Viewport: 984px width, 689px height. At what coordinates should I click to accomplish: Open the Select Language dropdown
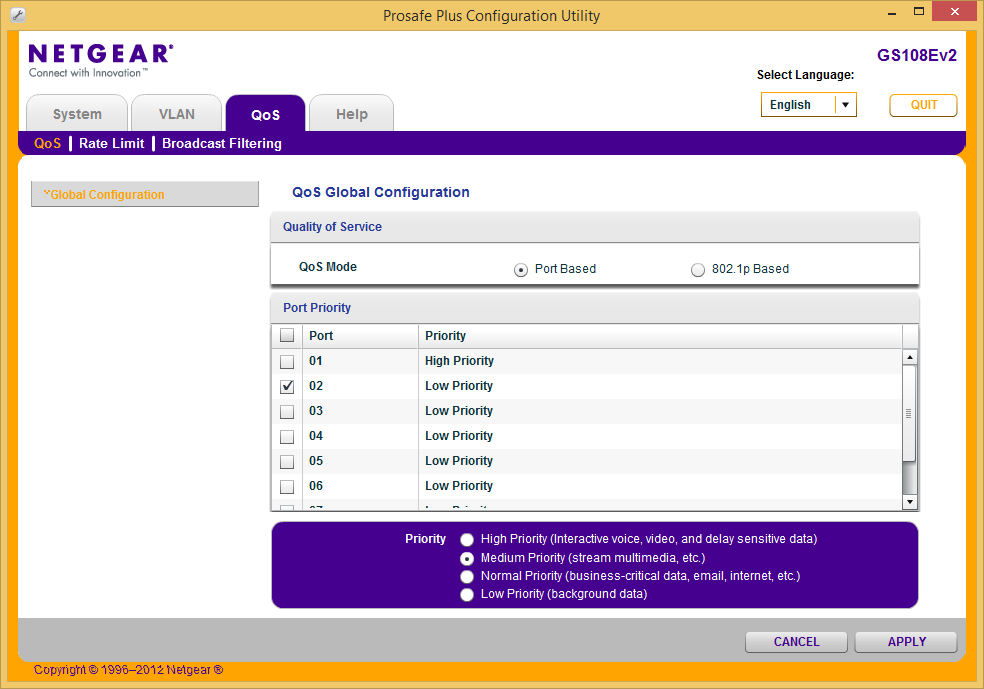click(x=845, y=105)
